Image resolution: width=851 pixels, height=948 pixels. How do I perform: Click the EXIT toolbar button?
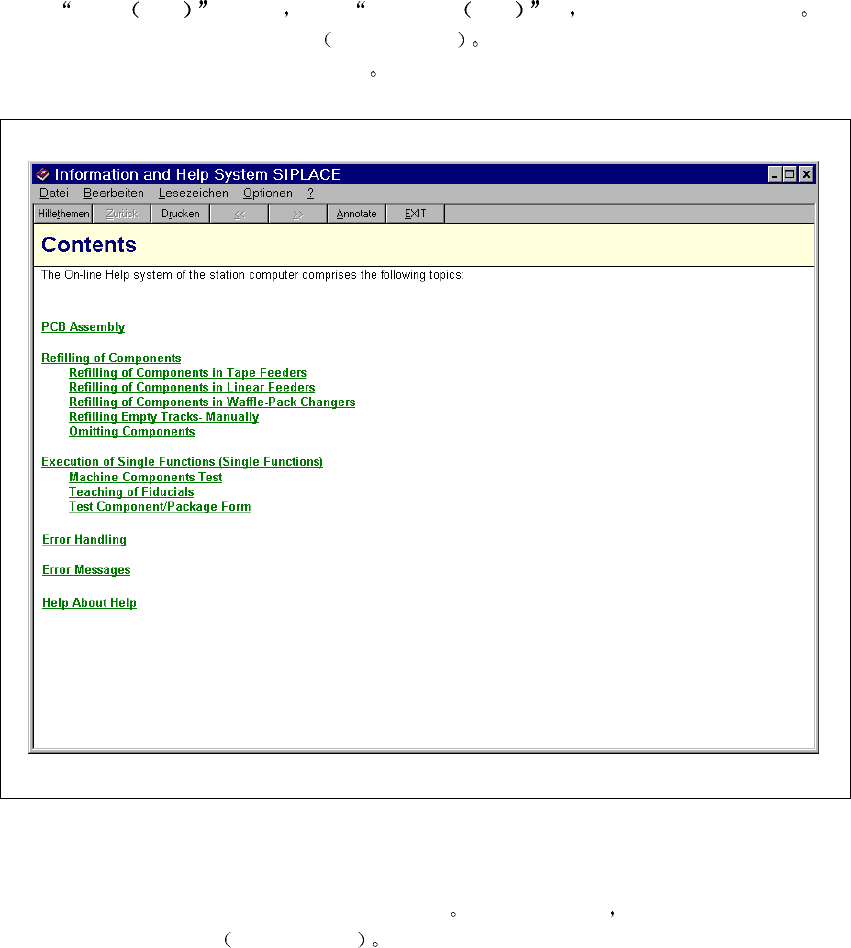pos(415,213)
